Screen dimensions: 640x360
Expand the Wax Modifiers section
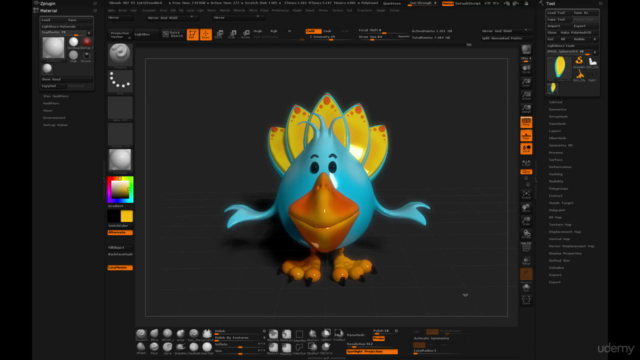(x=56, y=96)
